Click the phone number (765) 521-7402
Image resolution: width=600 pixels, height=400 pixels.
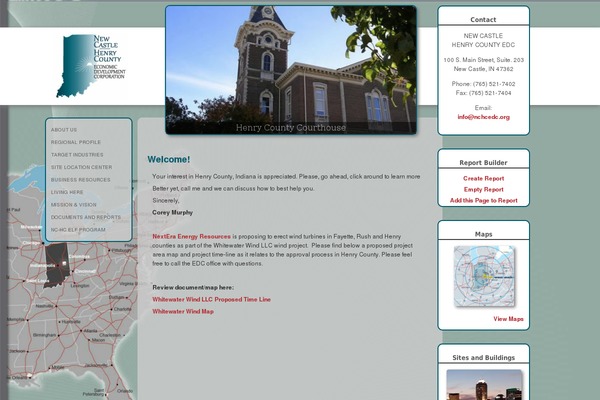tap(494, 84)
